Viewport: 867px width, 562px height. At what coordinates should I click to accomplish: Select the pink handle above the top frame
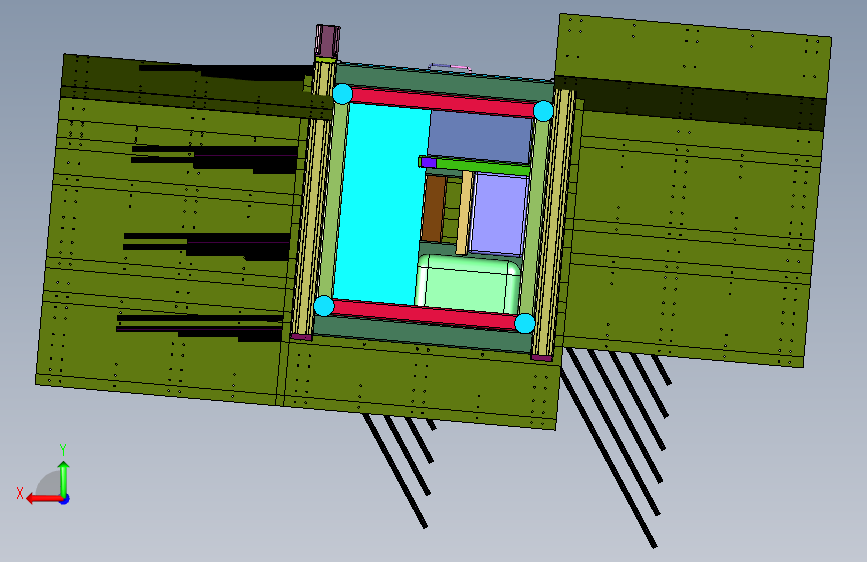[x=451, y=67]
